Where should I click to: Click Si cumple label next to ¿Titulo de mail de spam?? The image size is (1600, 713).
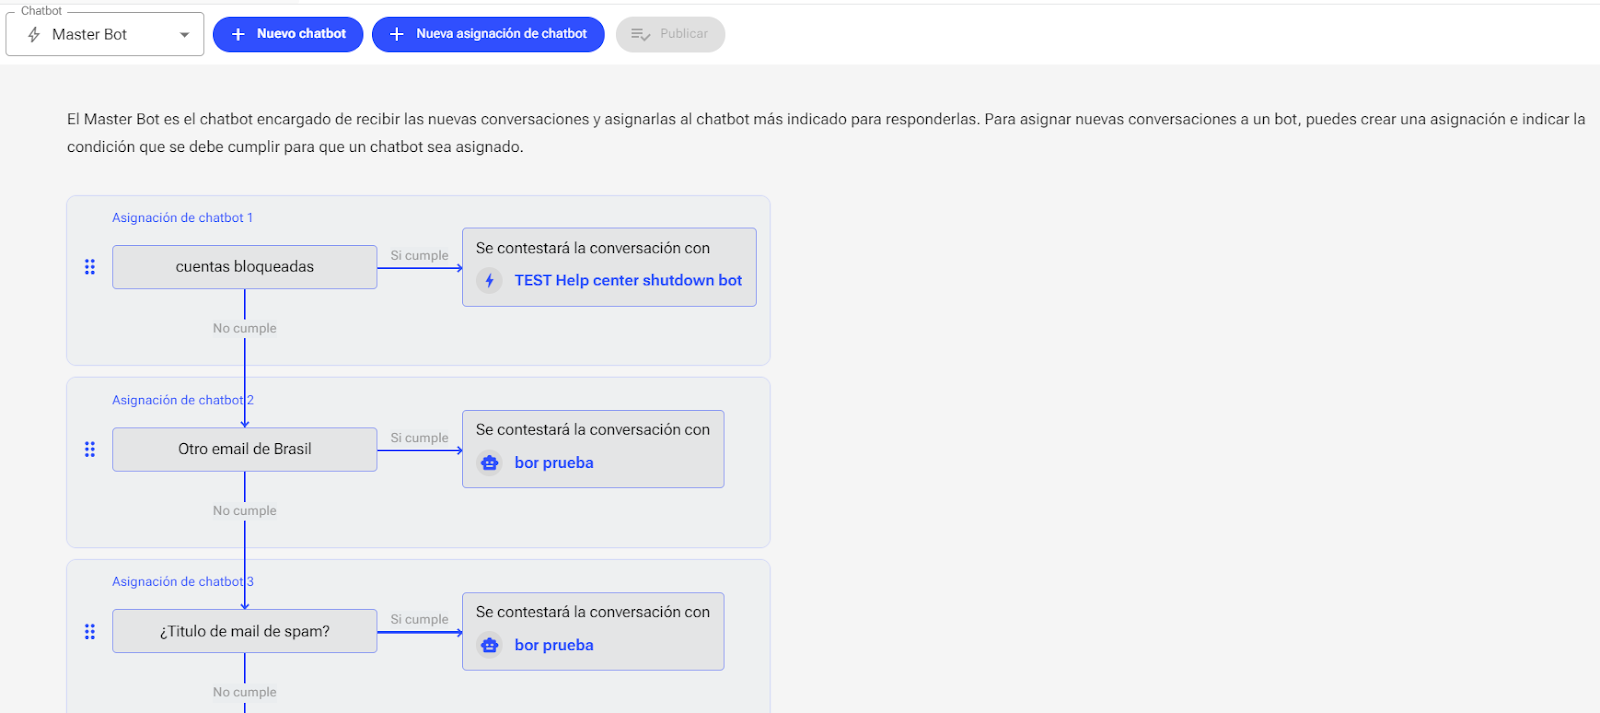pyautogui.click(x=419, y=619)
